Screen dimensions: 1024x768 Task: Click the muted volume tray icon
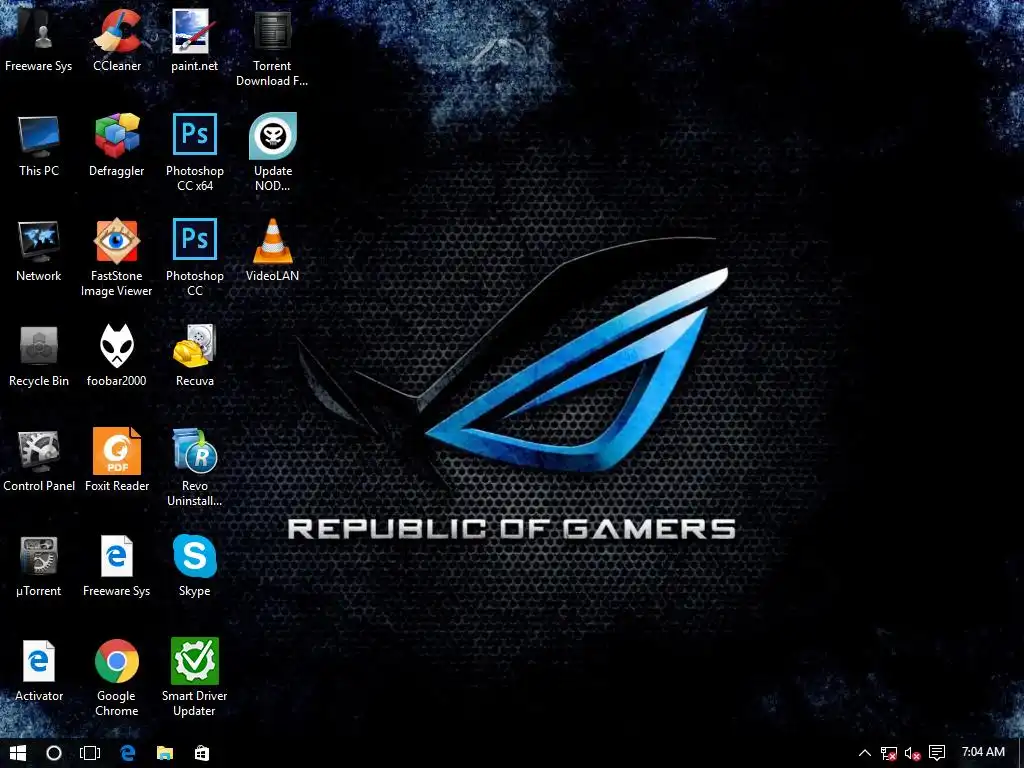(913, 754)
